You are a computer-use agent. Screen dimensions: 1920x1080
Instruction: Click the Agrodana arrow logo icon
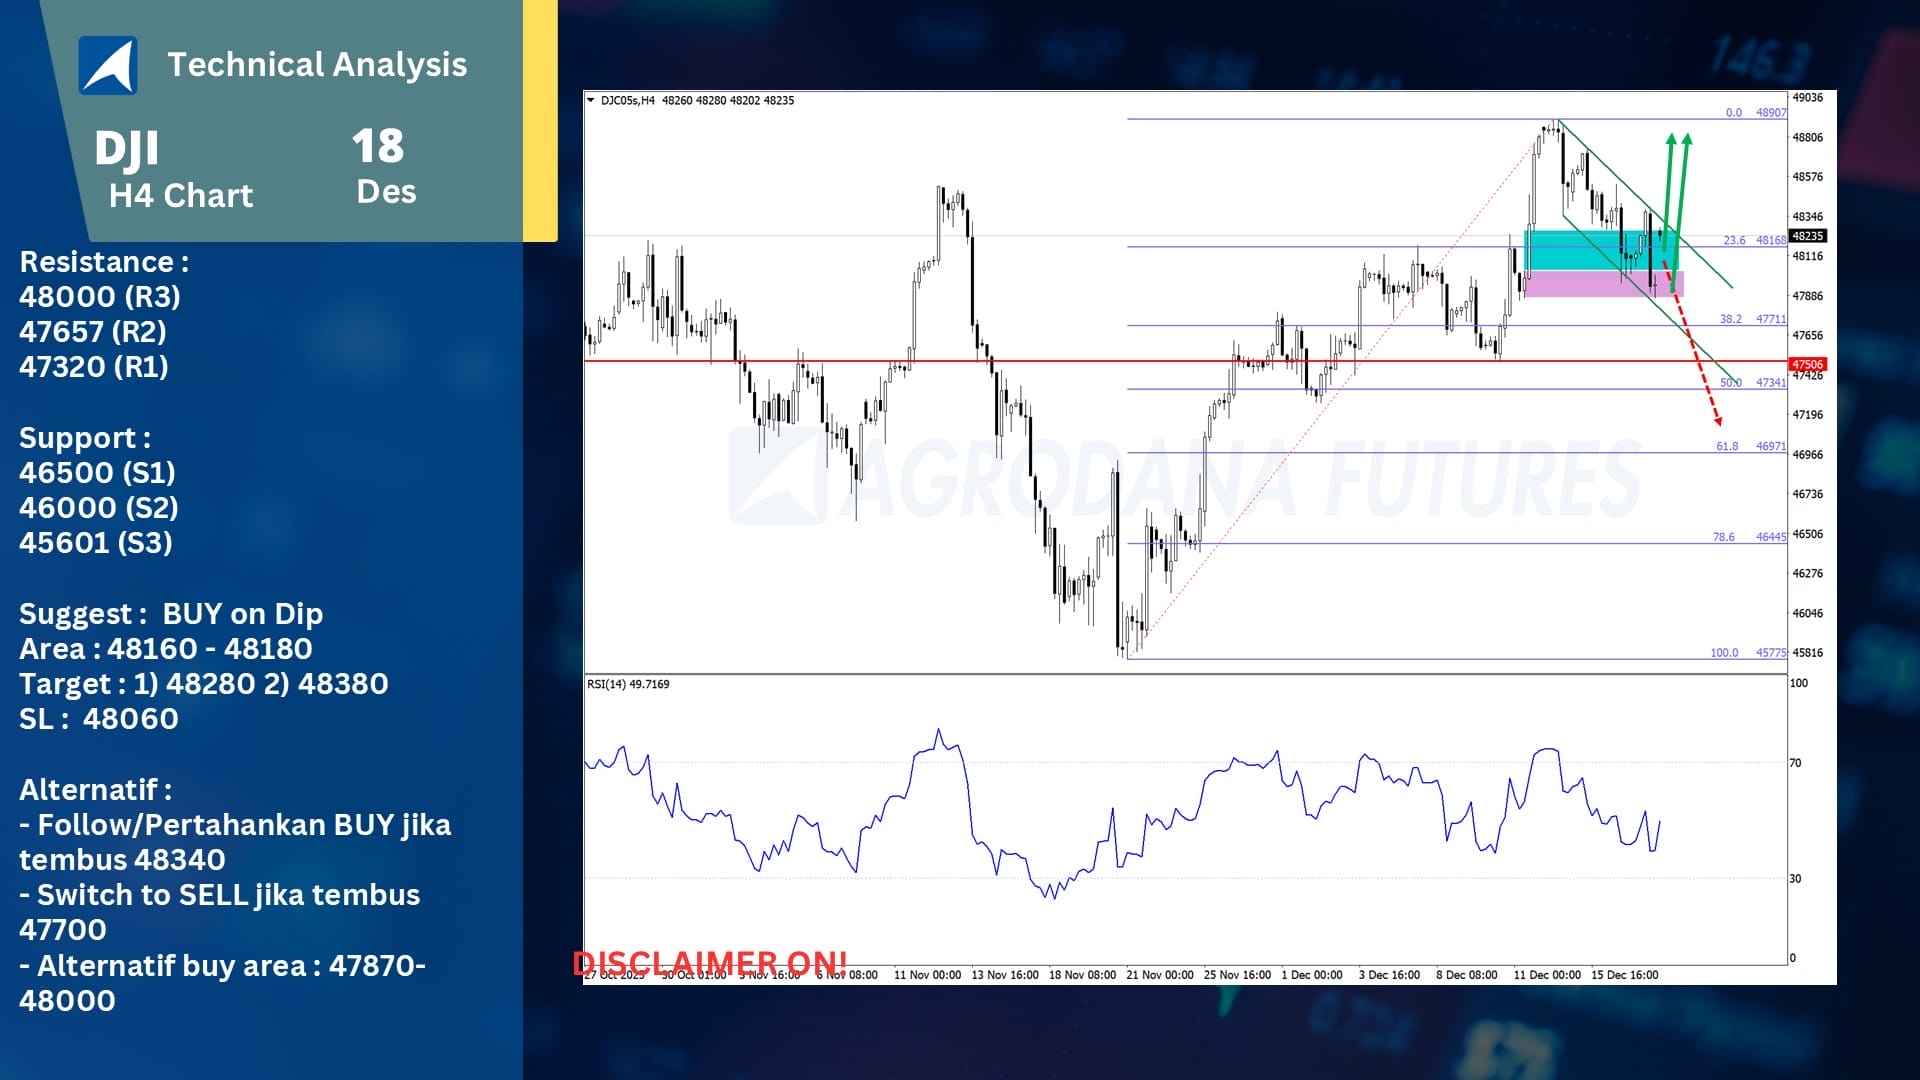coord(108,66)
